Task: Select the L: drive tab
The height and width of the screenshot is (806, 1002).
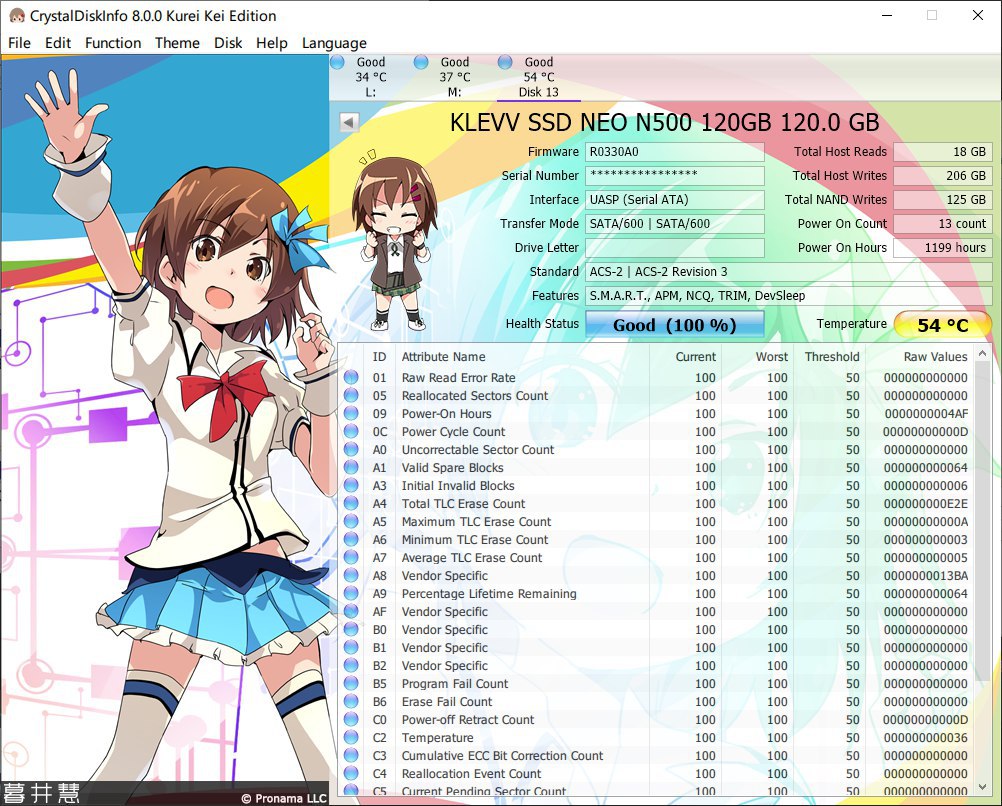Action: pos(371,77)
